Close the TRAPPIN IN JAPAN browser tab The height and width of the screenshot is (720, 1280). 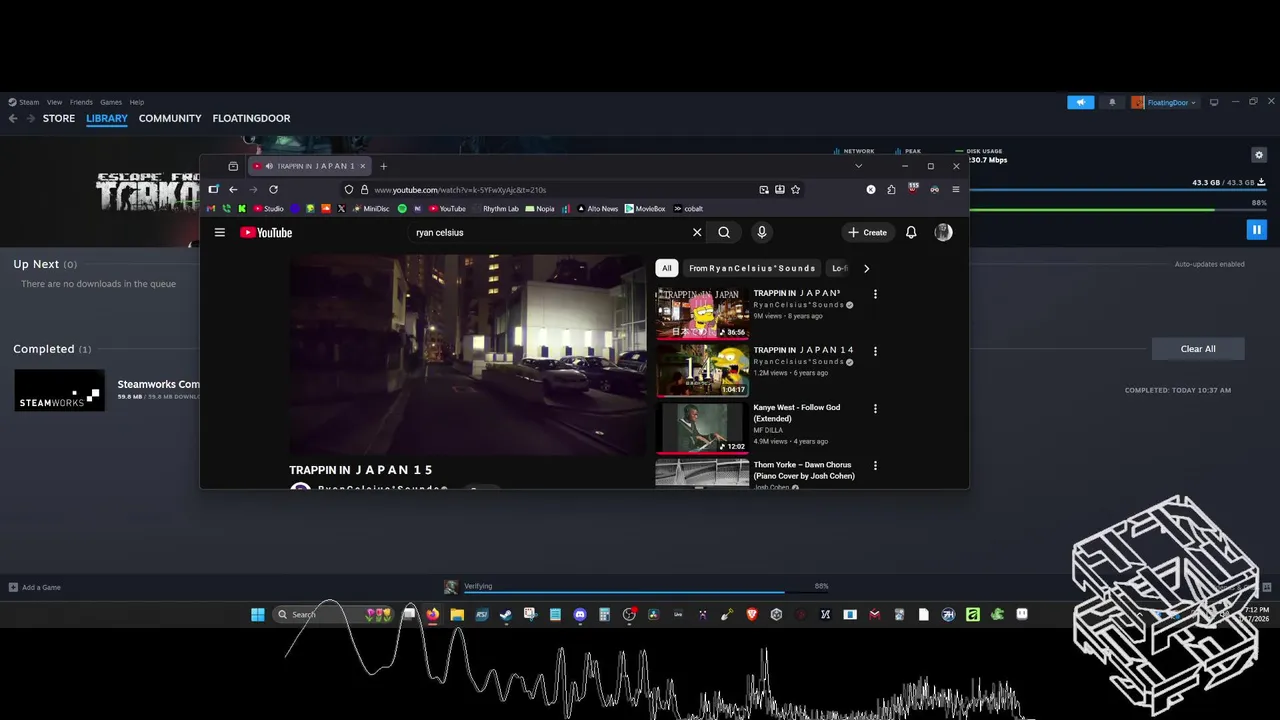[362, 166]
